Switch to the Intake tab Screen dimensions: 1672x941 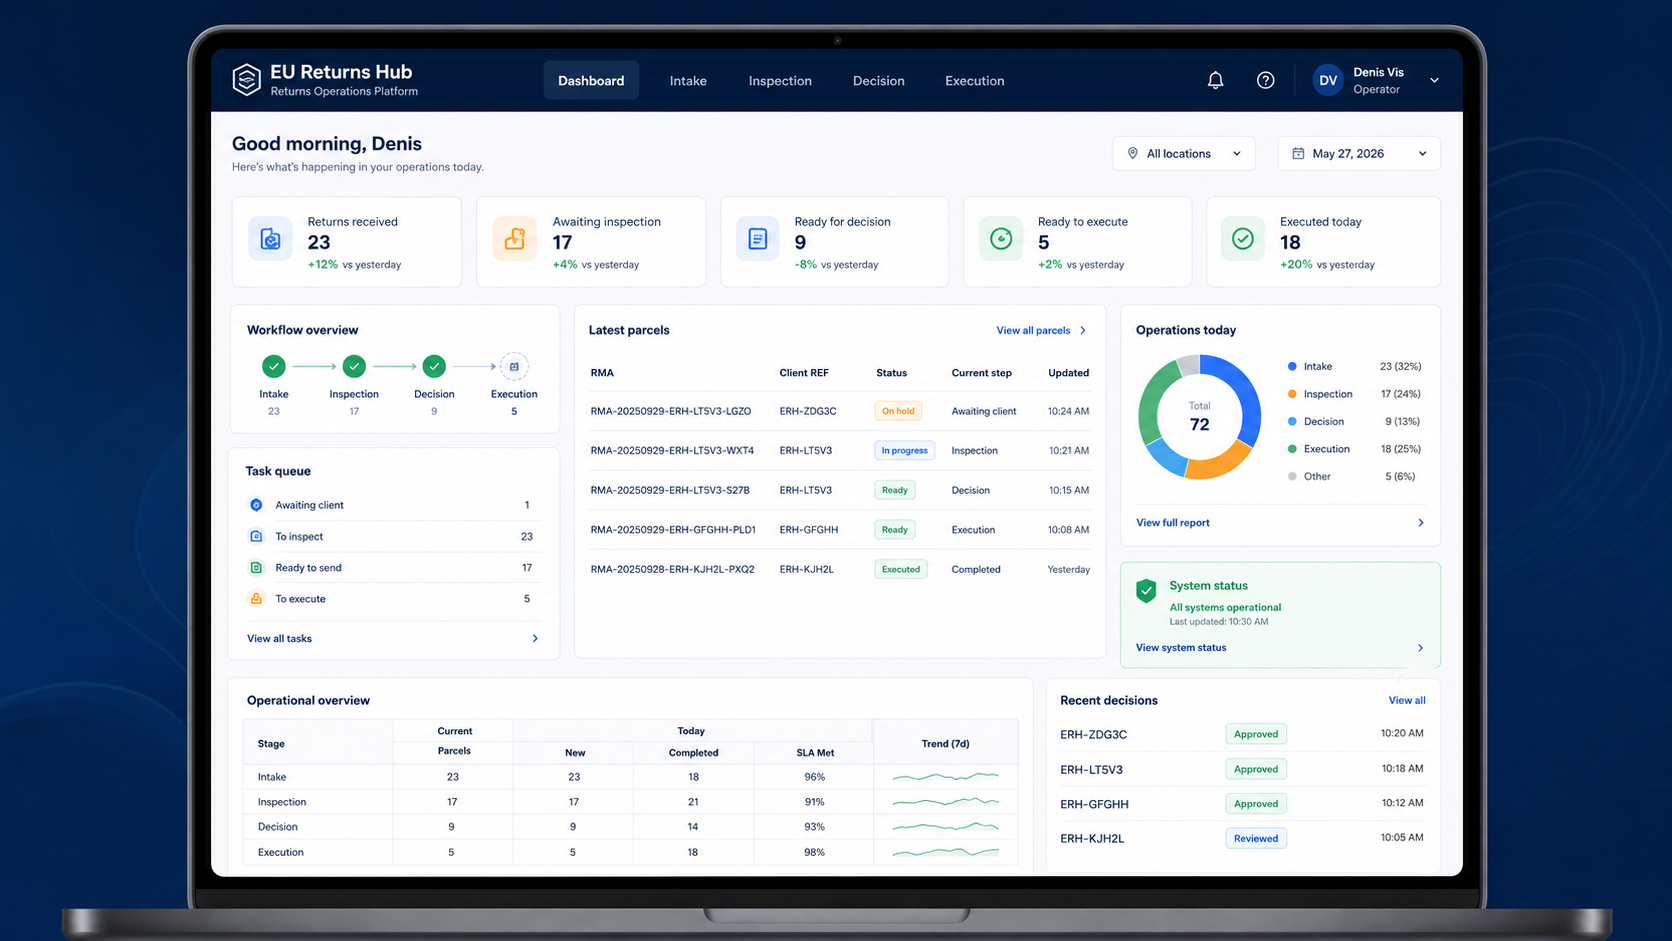[688, 80]
